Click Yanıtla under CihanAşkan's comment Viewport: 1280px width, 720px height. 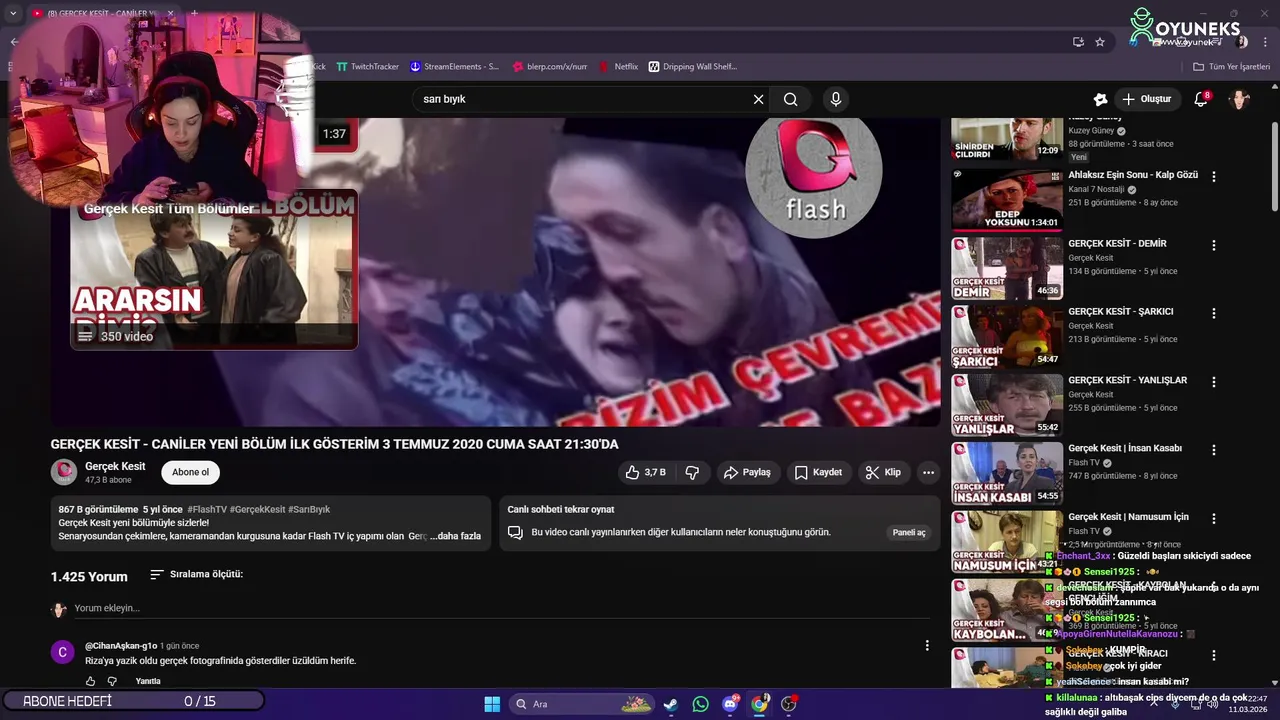[x=148, y=681]
